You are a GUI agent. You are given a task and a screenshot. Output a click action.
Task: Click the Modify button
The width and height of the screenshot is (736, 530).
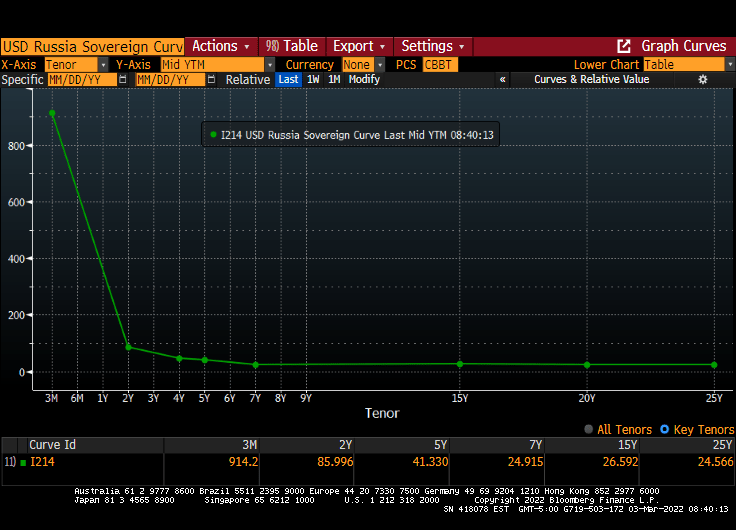364,80
